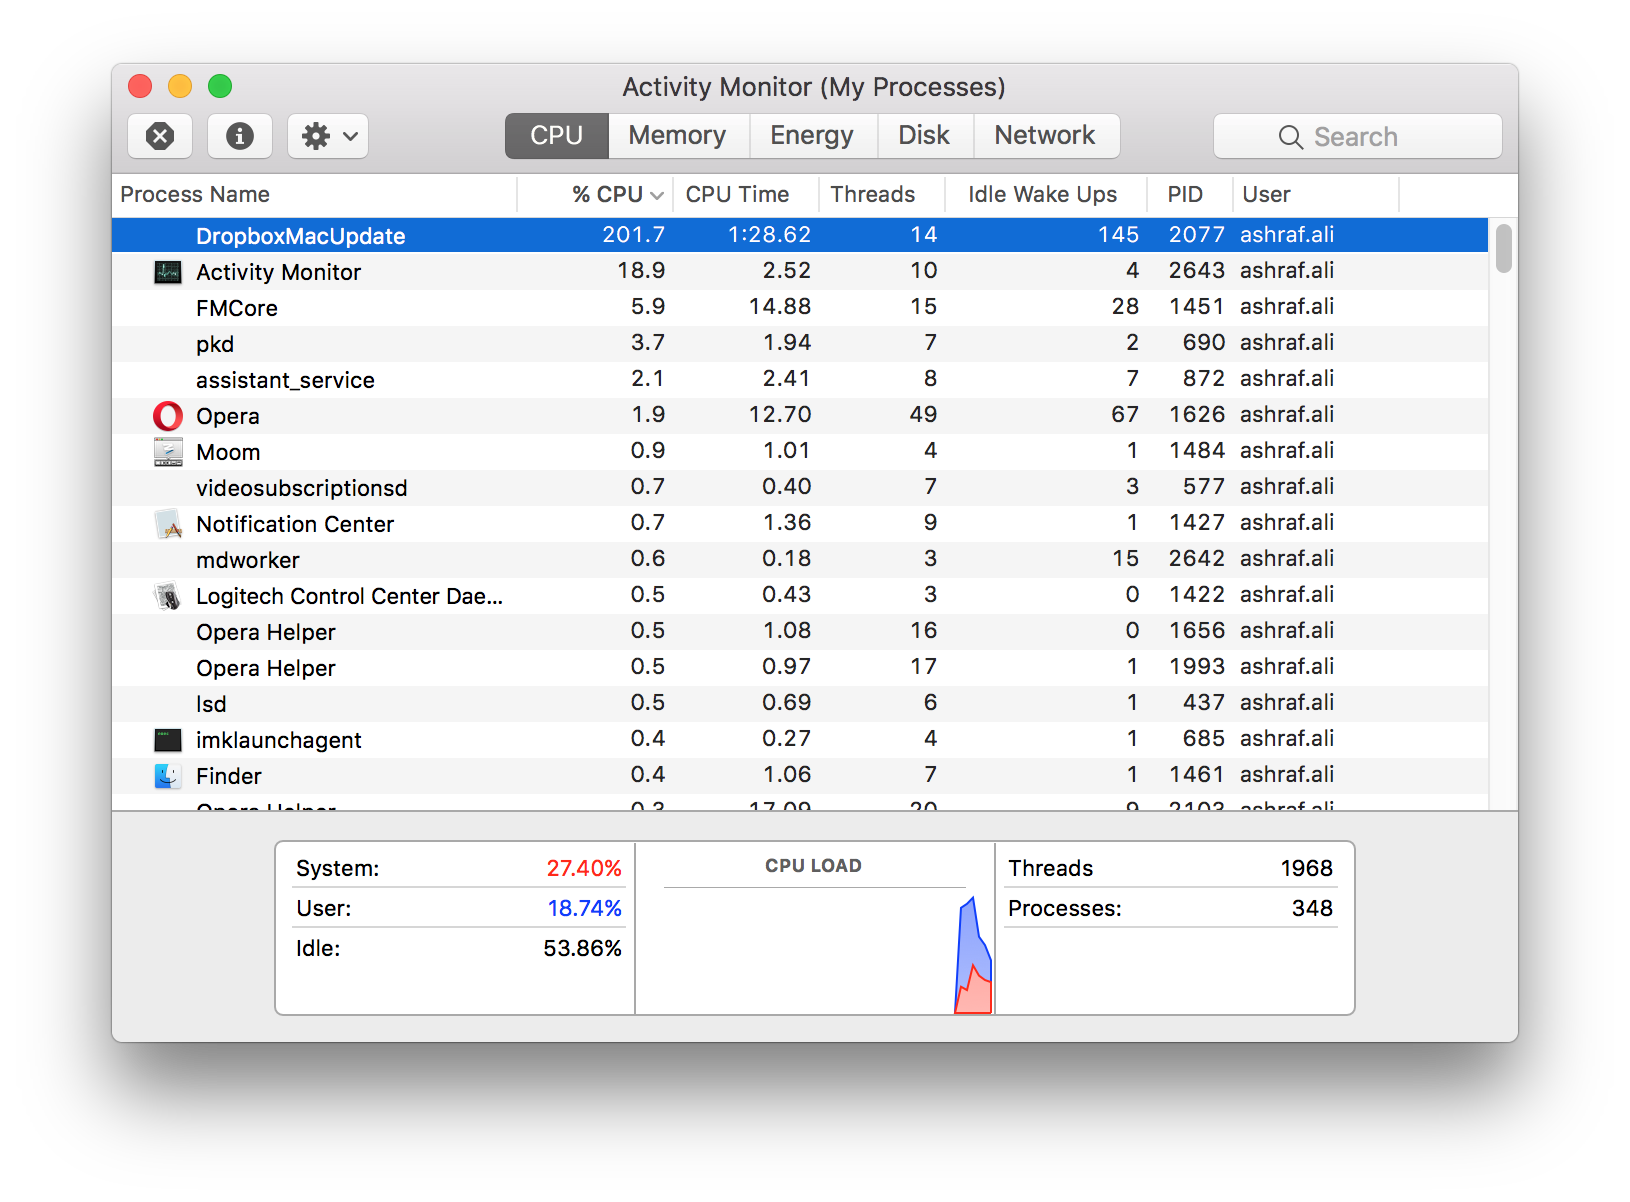Click the Threads total 1968
The height and width of the screenshot is (1202, 1630).
[x=1306, y=868]
